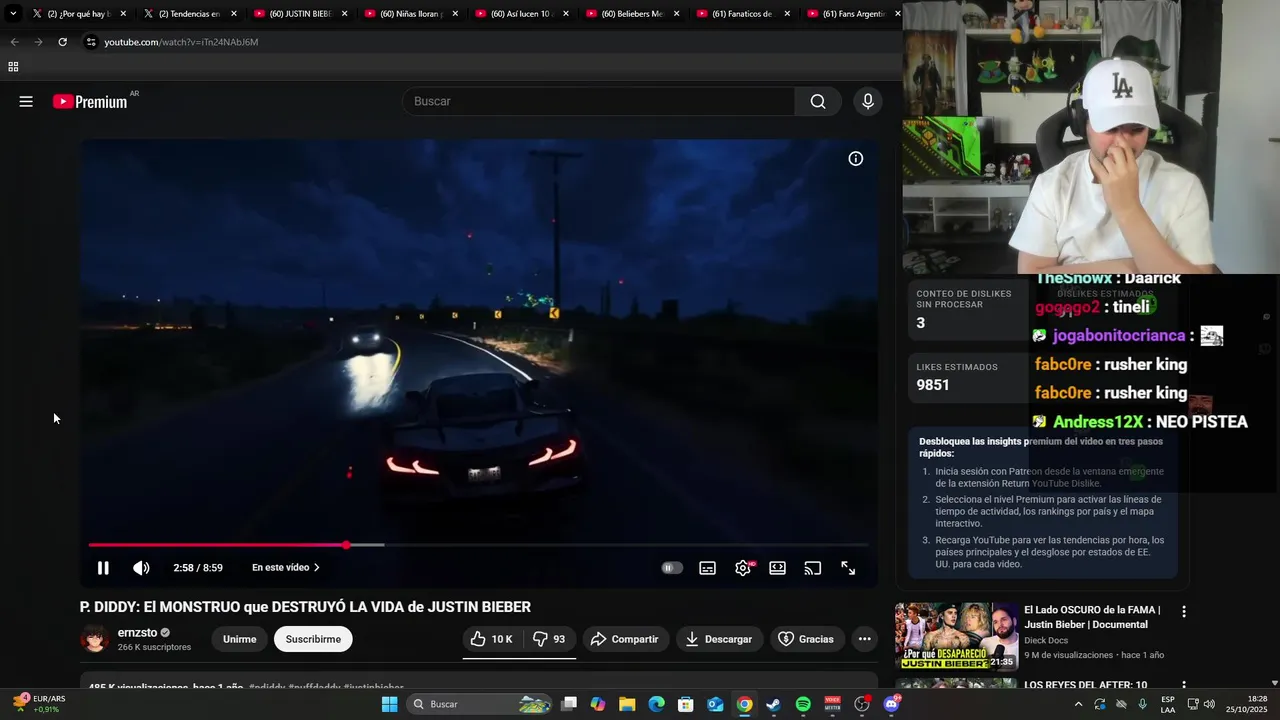The height and width of the screenshot is (720, 1280).
Task: Enter fullscreen with the expand icon
Action: (x=848, y=568)
